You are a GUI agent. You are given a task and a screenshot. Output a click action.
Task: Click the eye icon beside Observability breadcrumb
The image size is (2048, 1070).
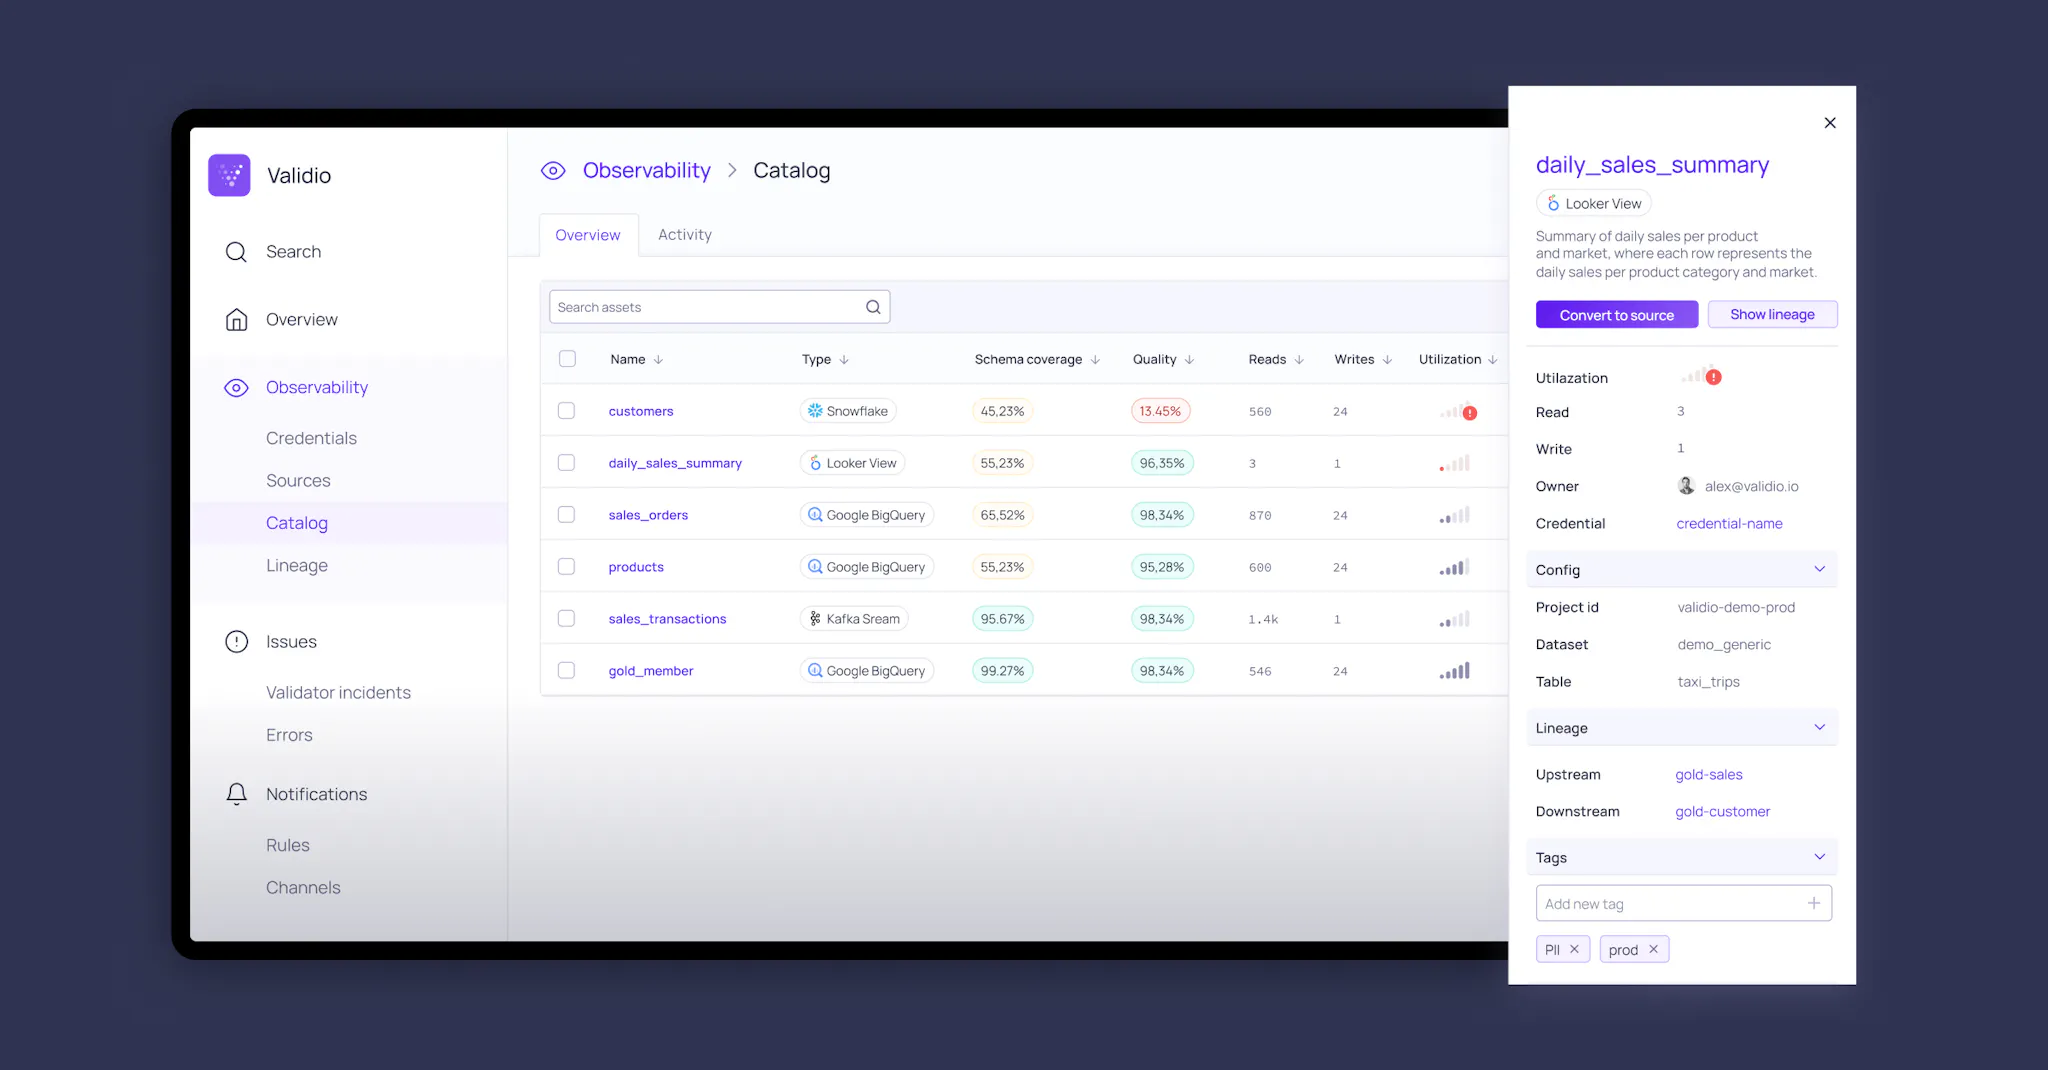pyautogui.click(x=553, y=171)
